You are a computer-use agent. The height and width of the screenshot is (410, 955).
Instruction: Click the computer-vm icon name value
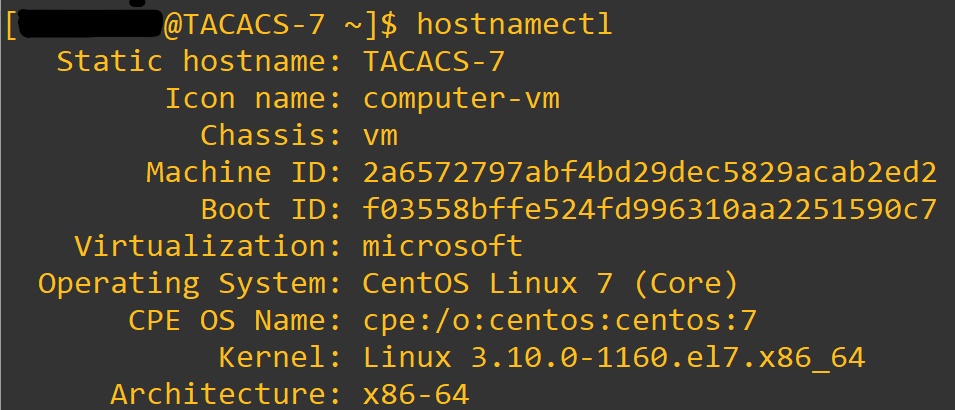pos(461,98)
